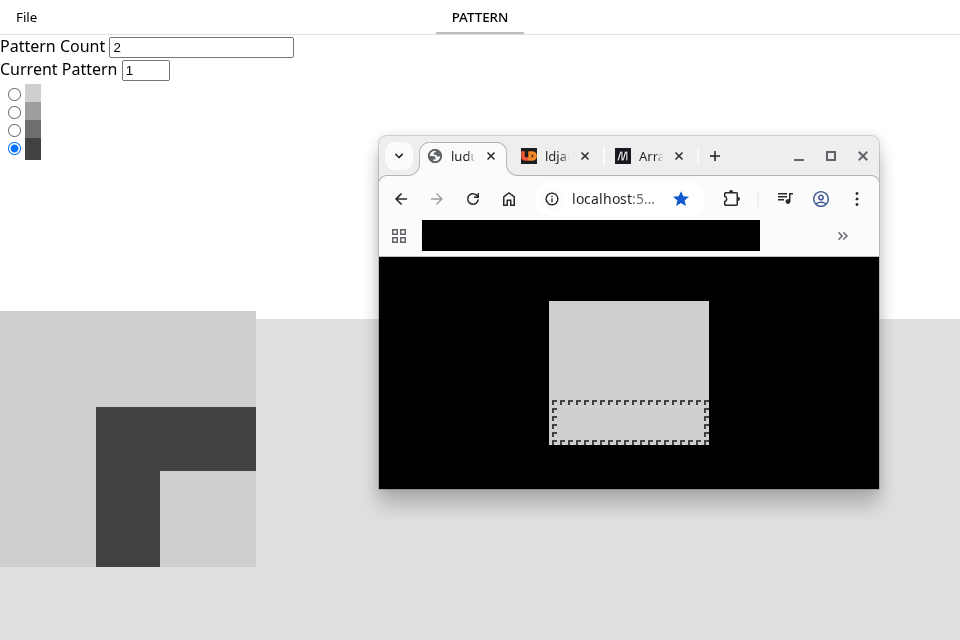Toggle the bookmark star for this page

point(681,199)
